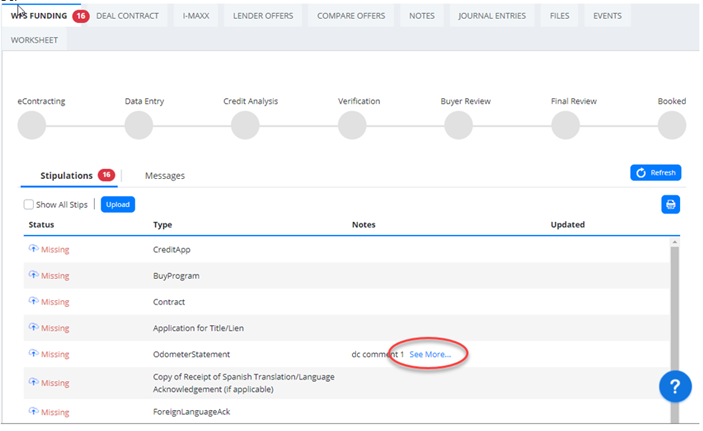Click the Type column header
This screenshot has width=703, height=431.
pos(162,225)
